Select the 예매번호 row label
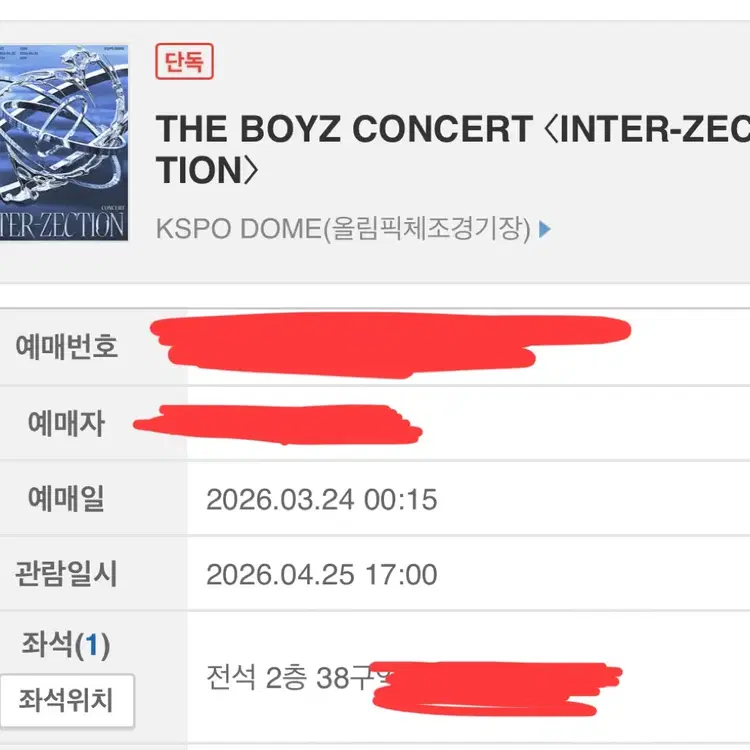This screenshot has width=750, height=750. pyautogui.click(x=66, y=346)
